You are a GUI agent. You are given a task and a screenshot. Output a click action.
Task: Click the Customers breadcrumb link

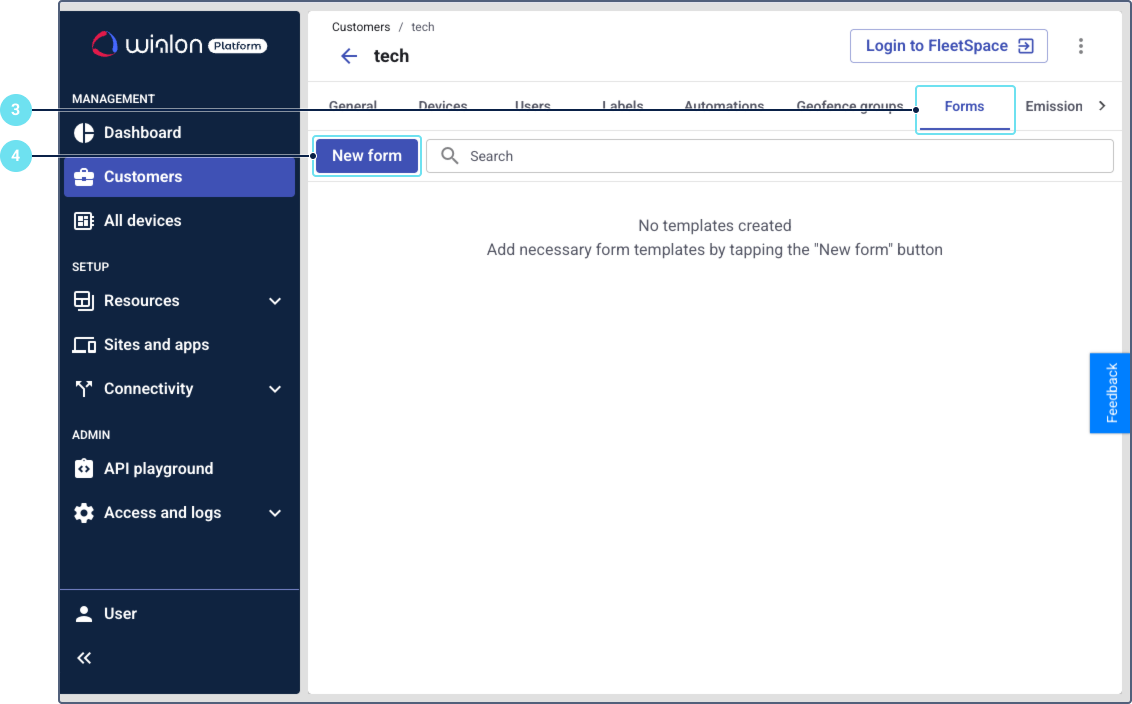point(361,27)
